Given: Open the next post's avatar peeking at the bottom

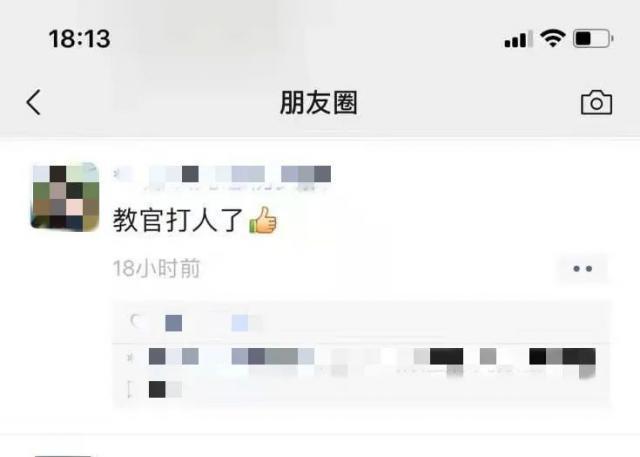Looking at the screenshot, I should (63, 455).
